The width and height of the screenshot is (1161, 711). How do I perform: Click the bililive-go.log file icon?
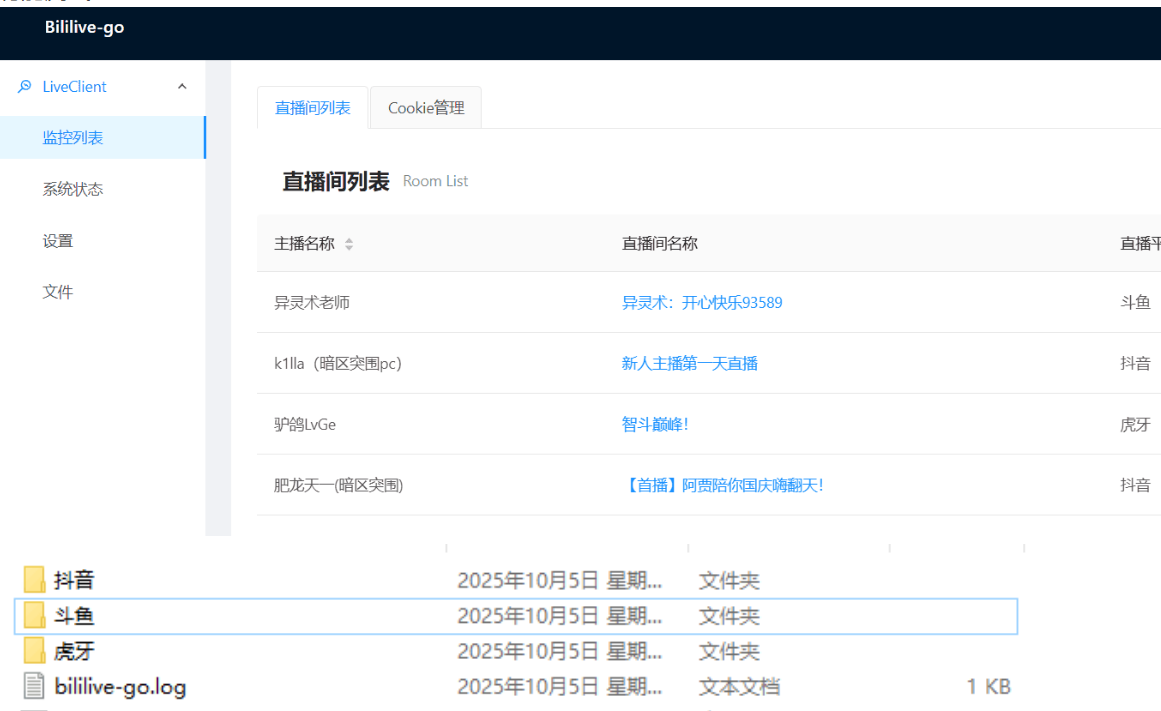point(35,687)
